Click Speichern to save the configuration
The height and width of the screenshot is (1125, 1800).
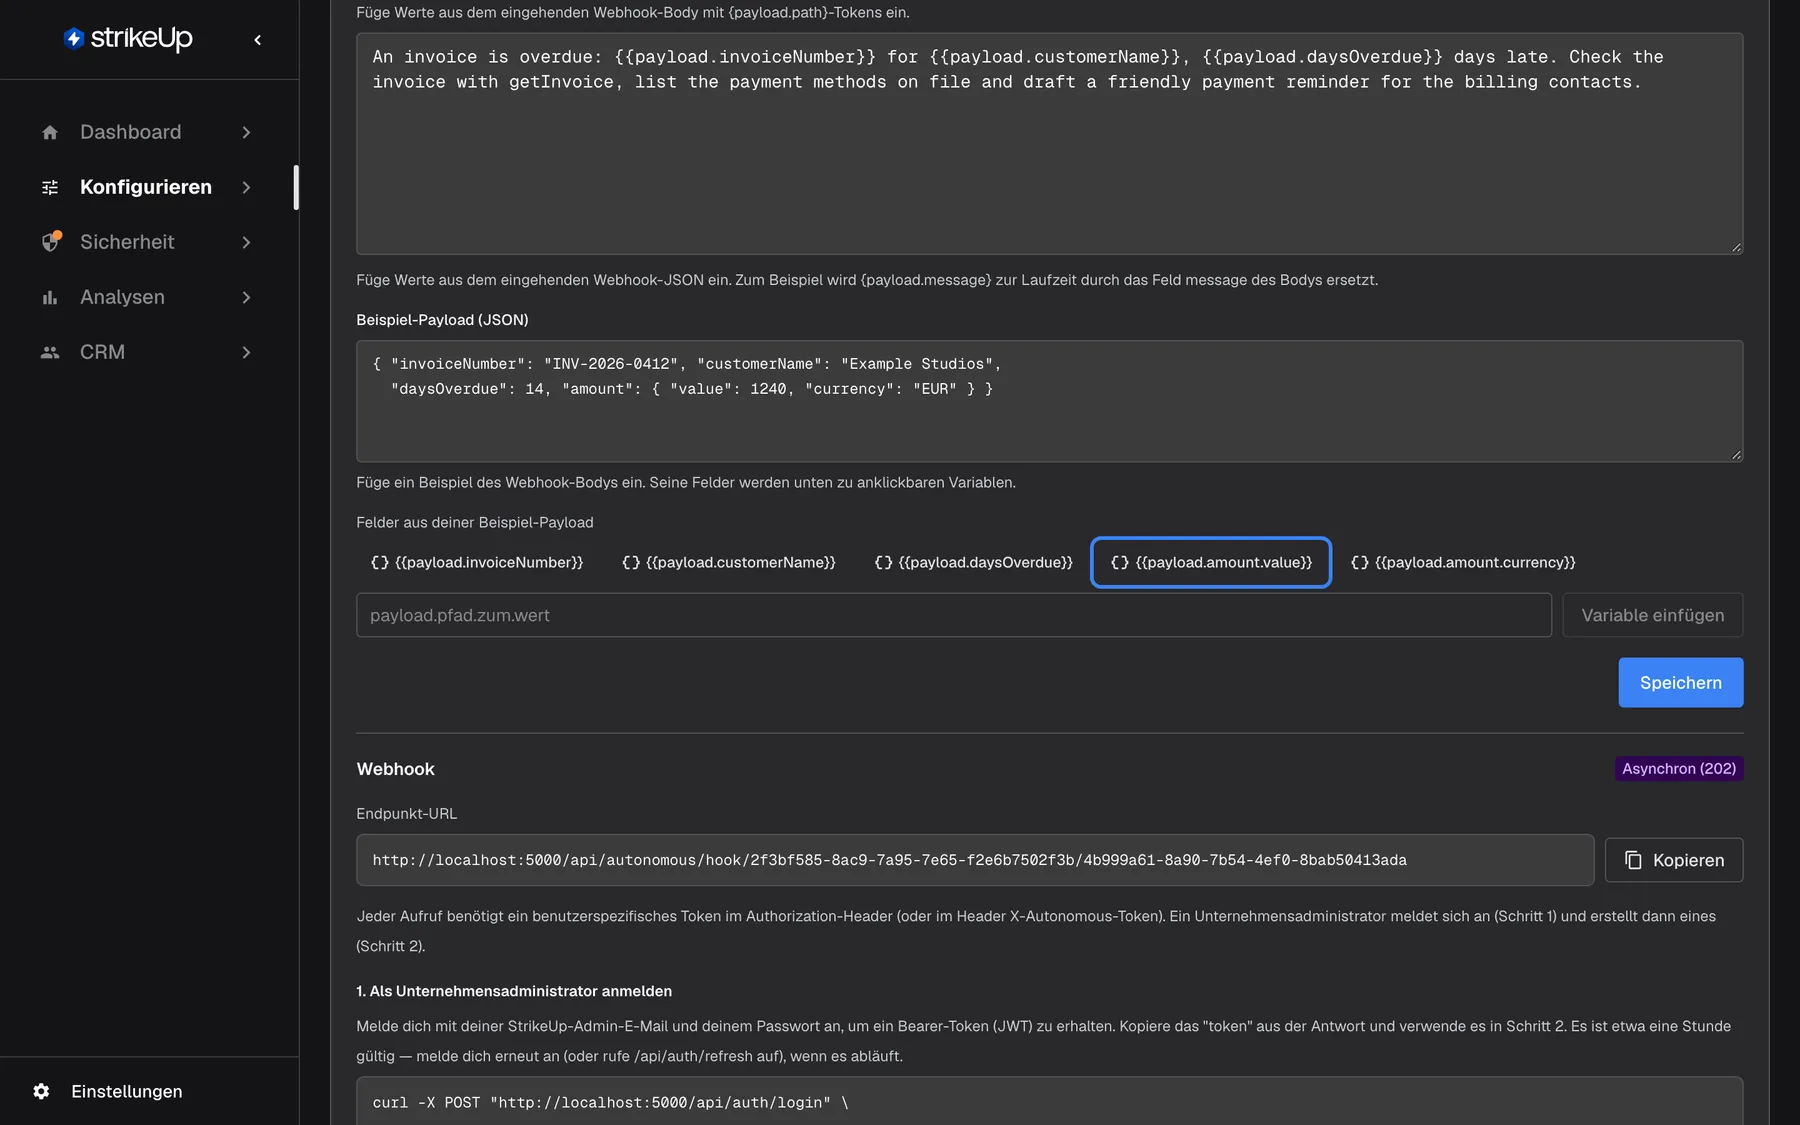(x=1680, y=682)
